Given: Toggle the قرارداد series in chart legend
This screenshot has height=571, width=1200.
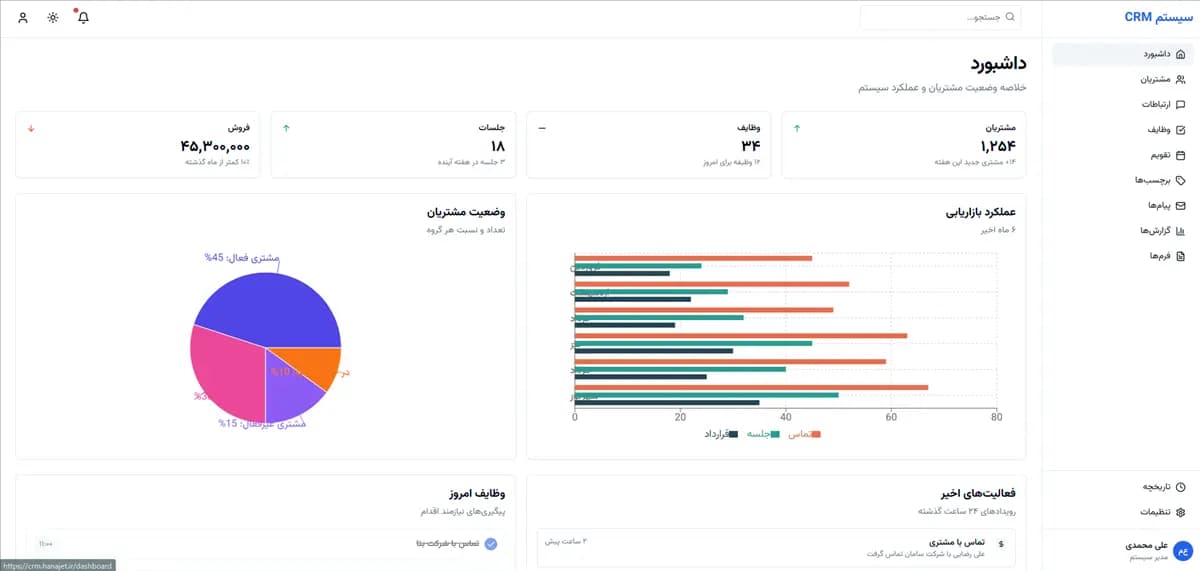Looking at the screenshot, I should [720, 434].
